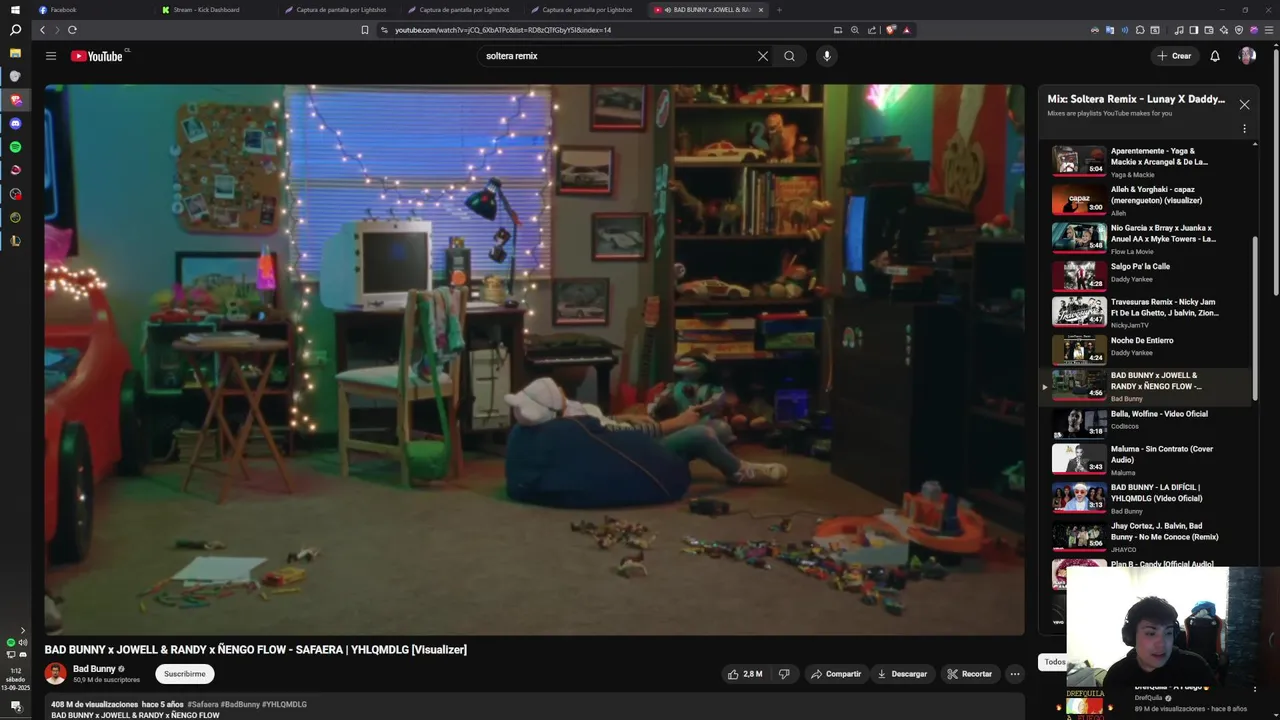This screenshot has height=720, width=1280.
Task: Play Bella, Wolfine - Video Oficial
Action: [x=1150, y=423]
